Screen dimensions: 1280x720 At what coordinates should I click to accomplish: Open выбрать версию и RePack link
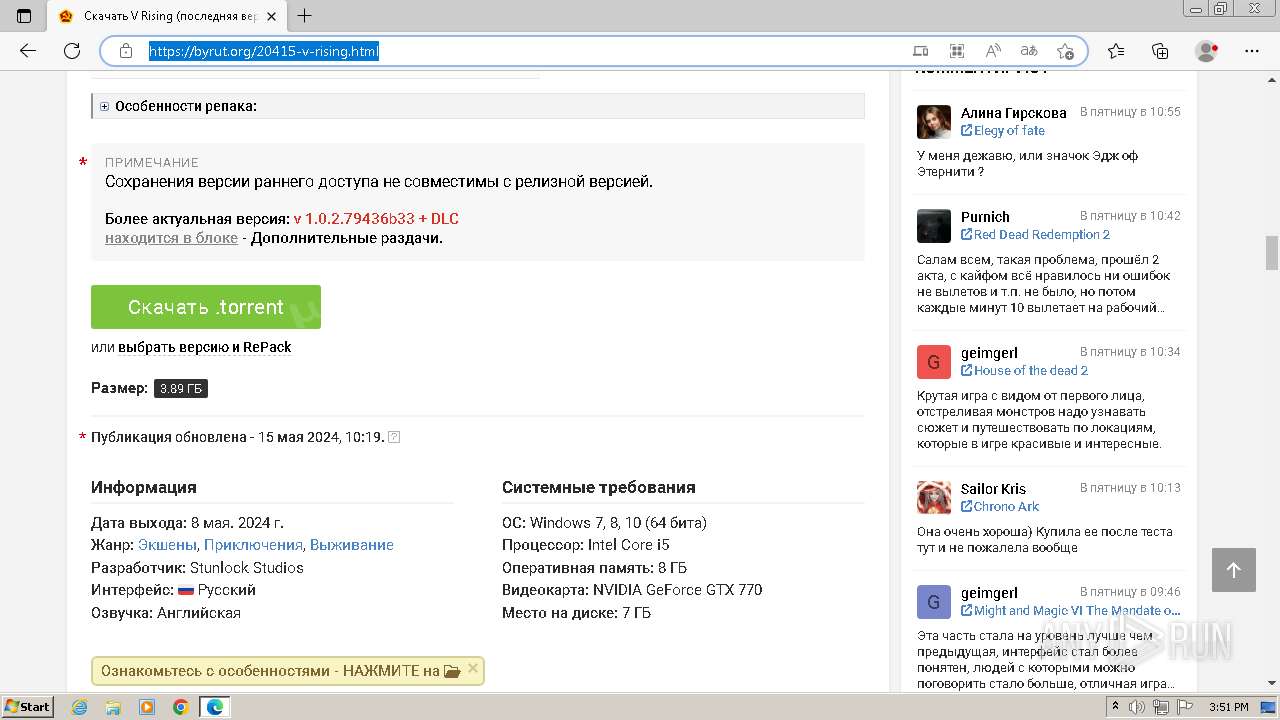coord(205,347)
